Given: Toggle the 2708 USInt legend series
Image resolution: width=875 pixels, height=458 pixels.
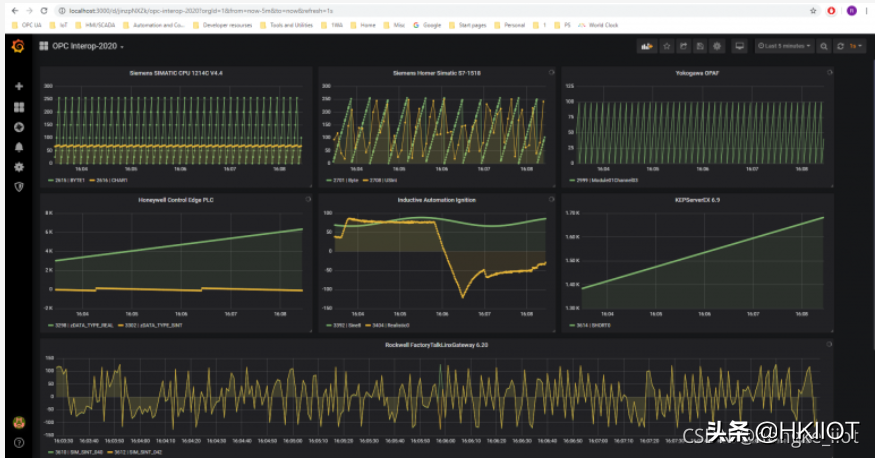Looking at the screenshot, I should click(380, 180).
